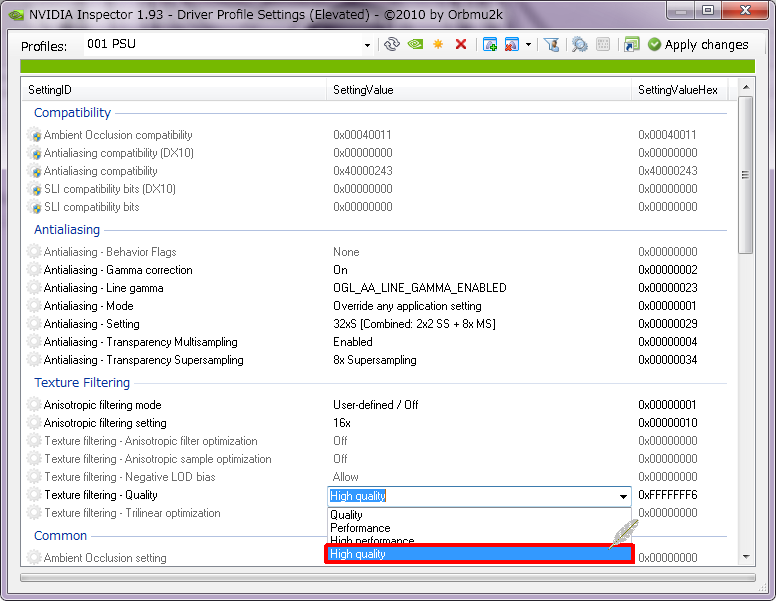The image size is (776, 601).
Task: Open dropdown arrow beside remove application icon
Action: (529, 45)
